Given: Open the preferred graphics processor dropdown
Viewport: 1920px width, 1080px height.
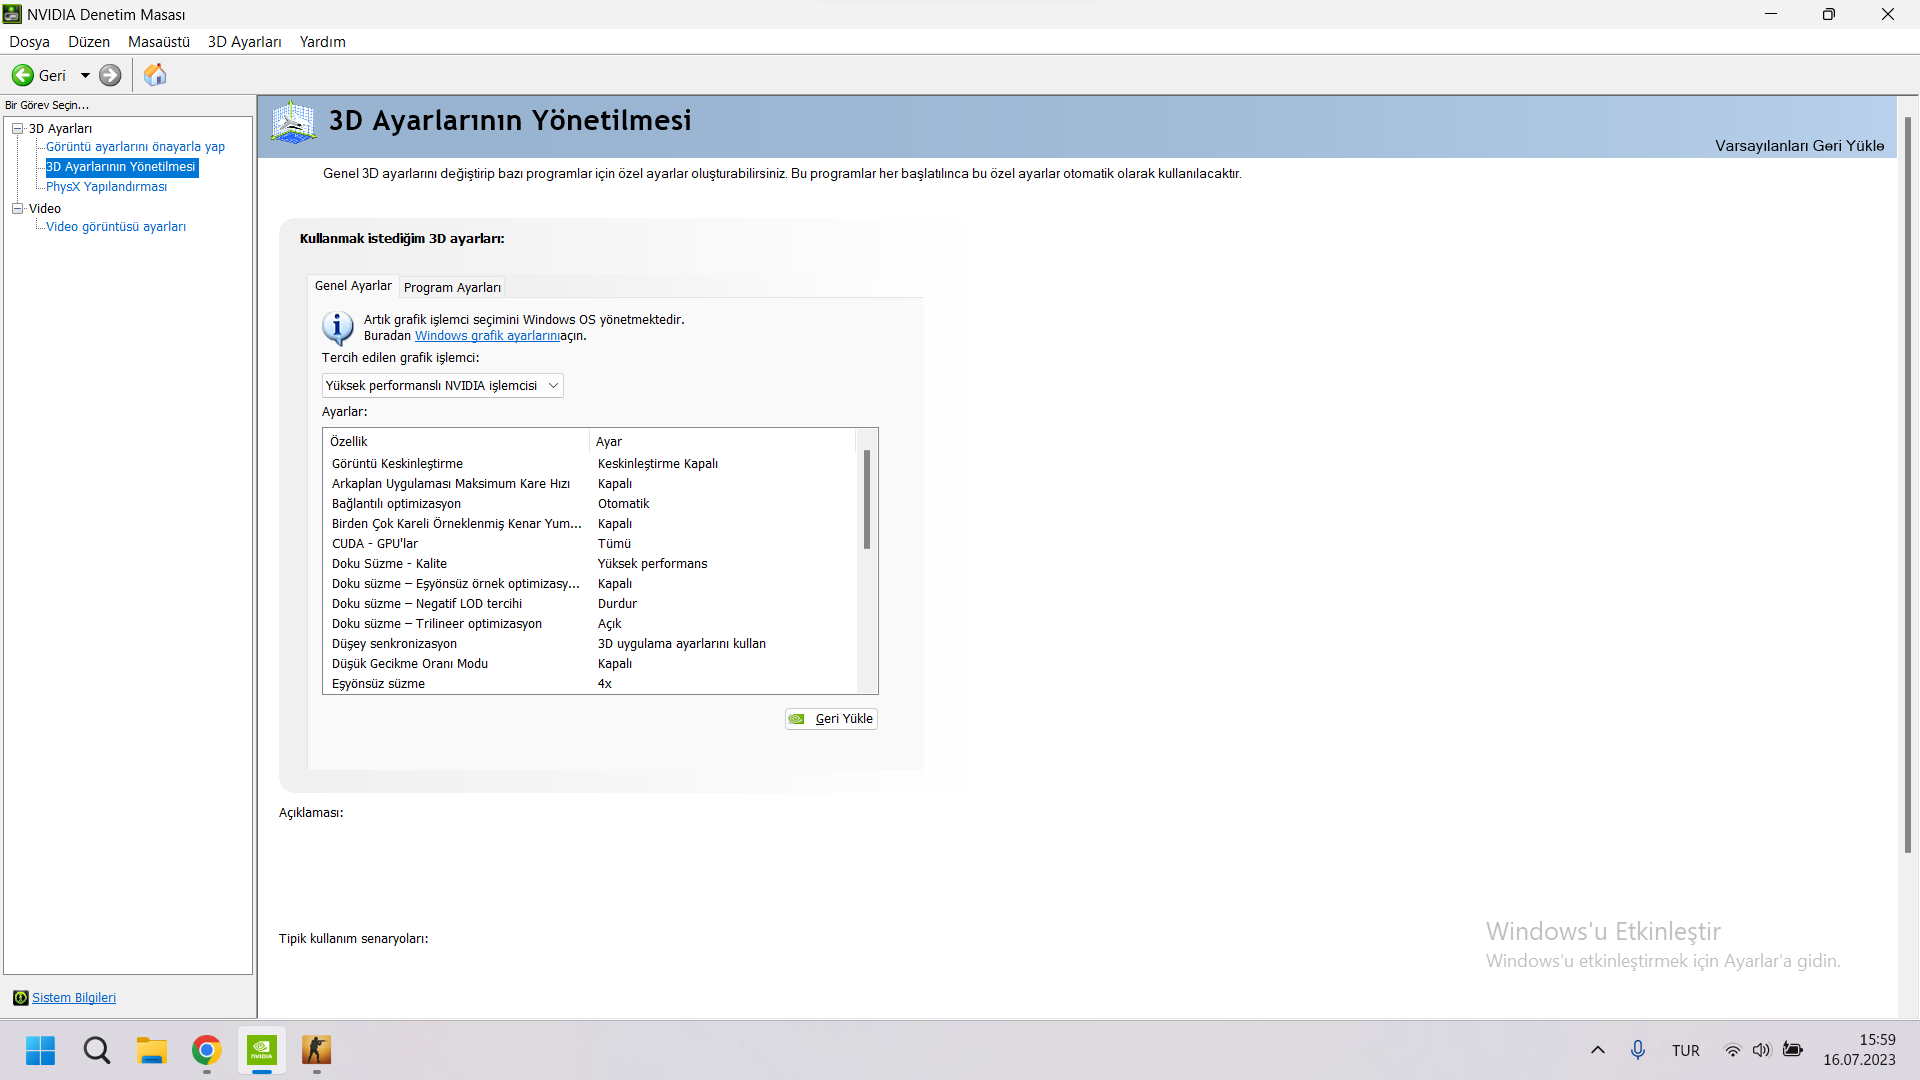Looking at the screenshot, I should click(442, 386).
